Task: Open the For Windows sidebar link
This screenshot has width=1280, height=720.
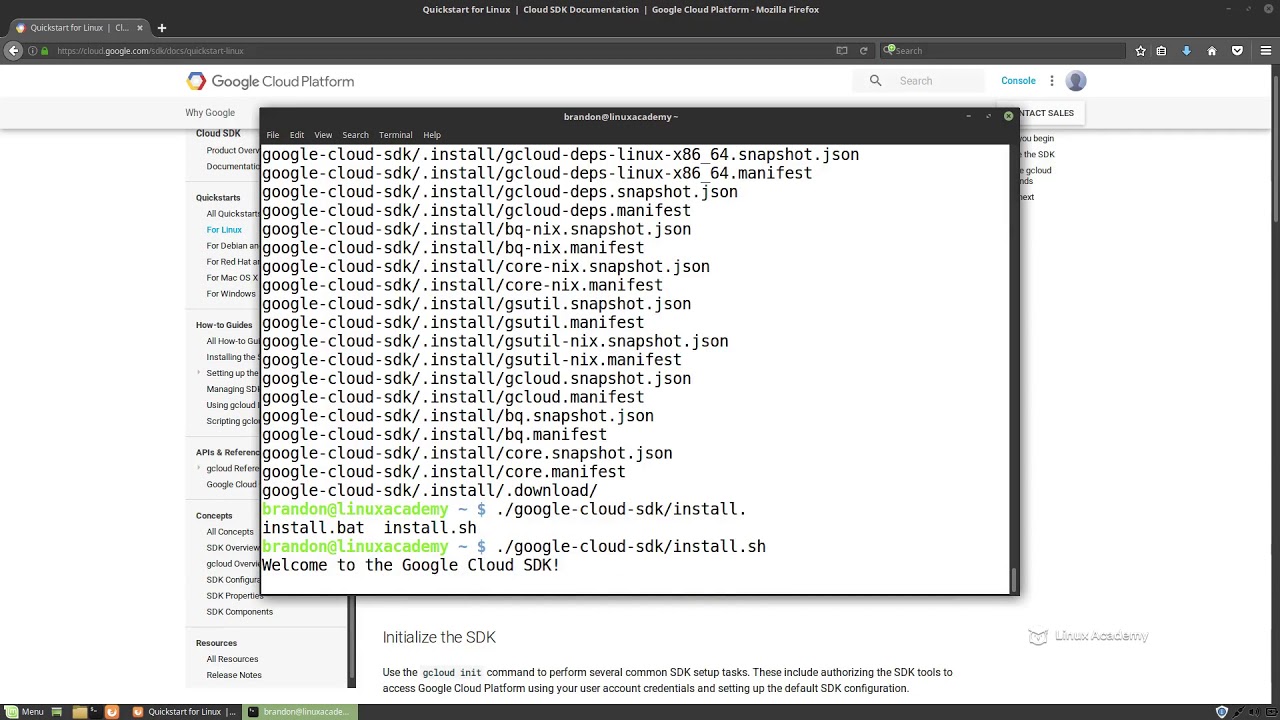Action: (231, 294)
